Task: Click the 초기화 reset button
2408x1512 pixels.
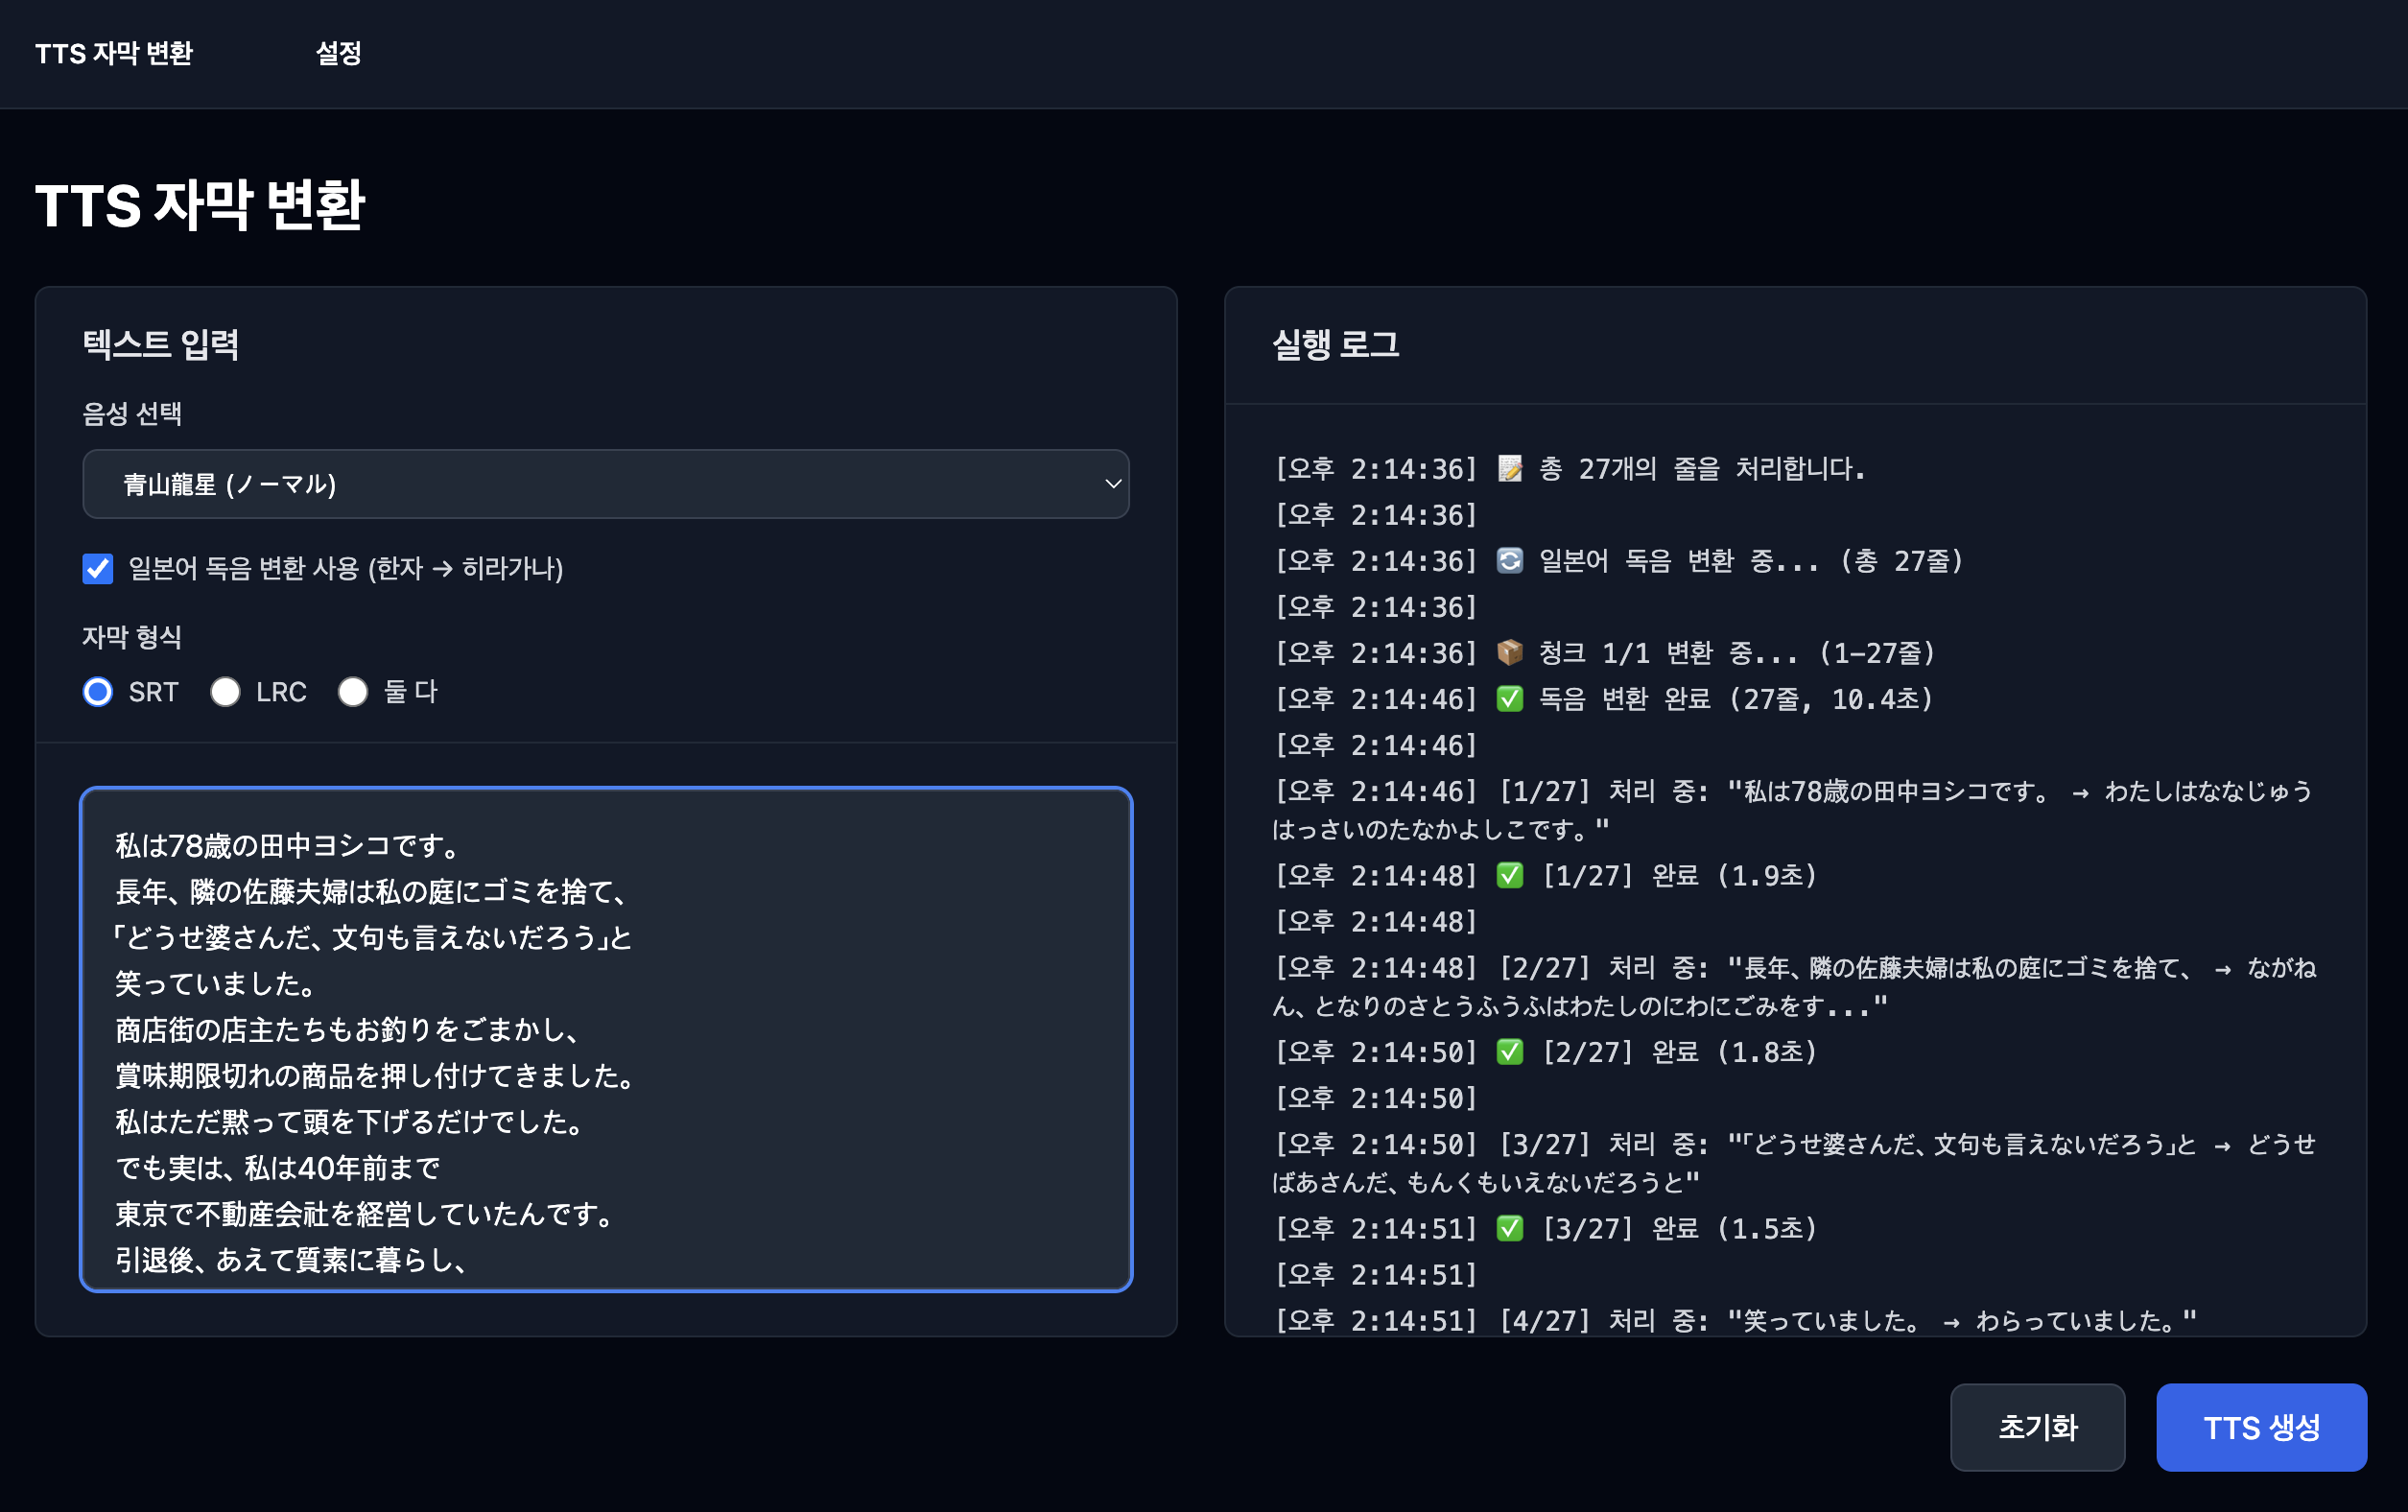Action: (2036, 1427)
